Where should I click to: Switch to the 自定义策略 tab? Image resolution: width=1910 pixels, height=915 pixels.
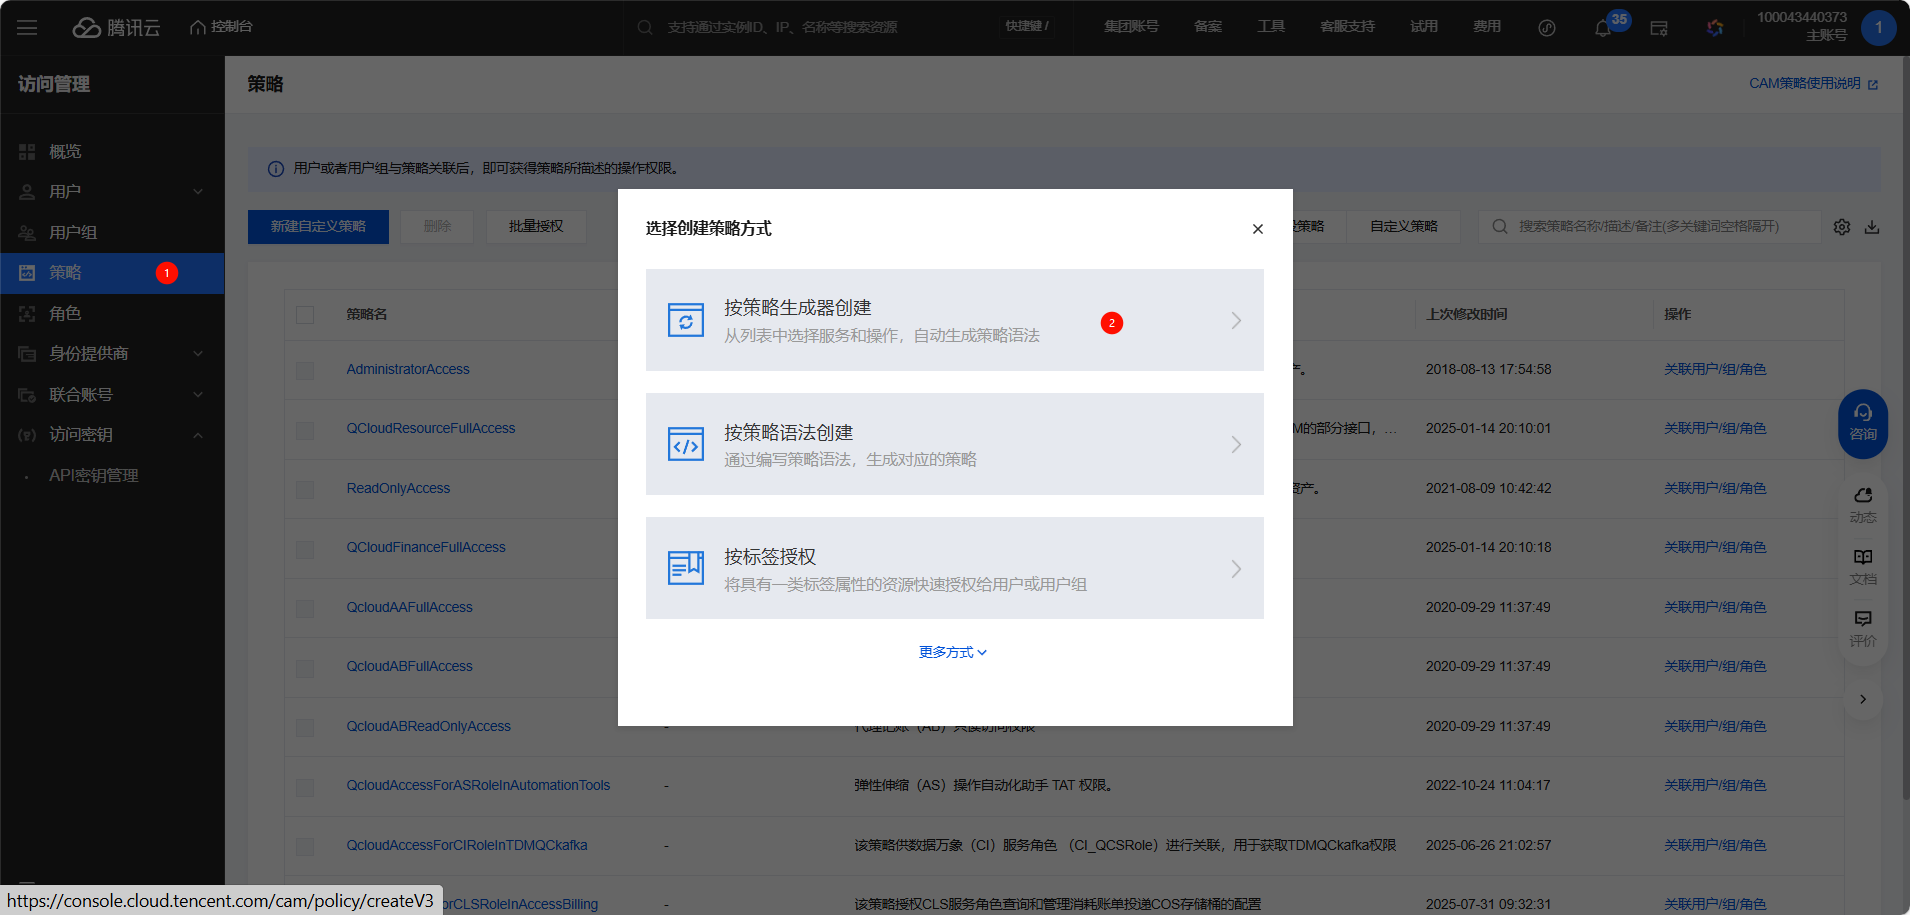pyautogui.click(x=1403, y=227)
